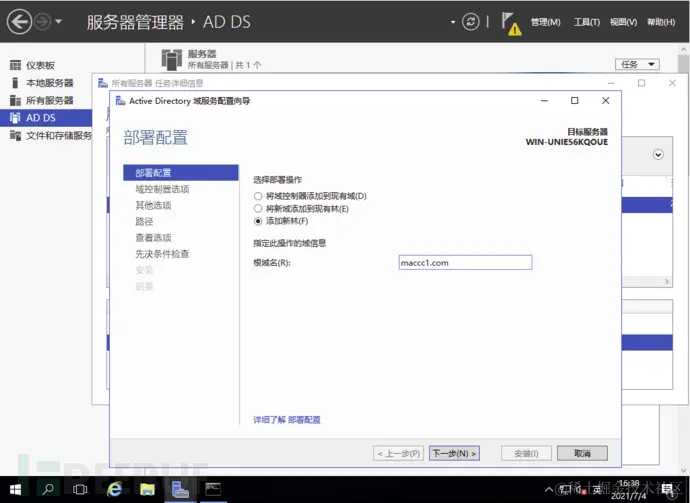
Task: Click the 下一步(N) button
Action: [454, 453]
